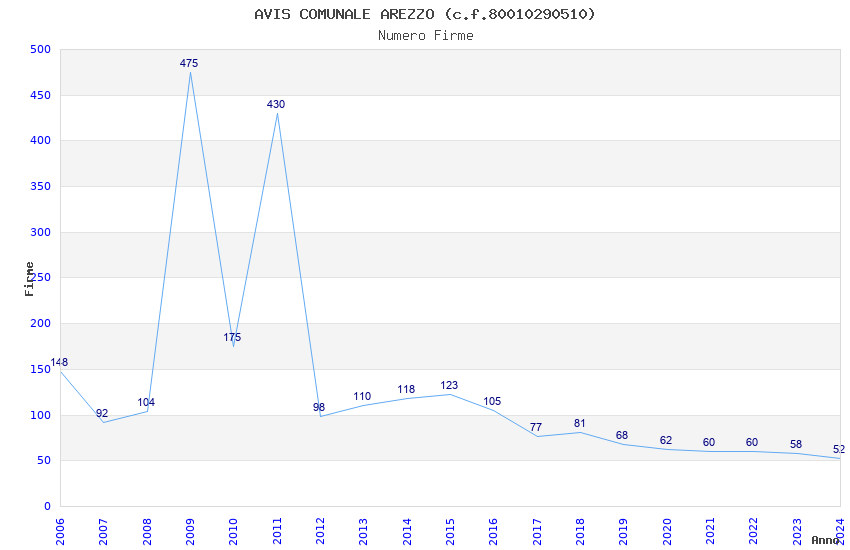Viewport: 850px width, 550px height.
Task: Click the 62 data label
Action: [666, 441]
